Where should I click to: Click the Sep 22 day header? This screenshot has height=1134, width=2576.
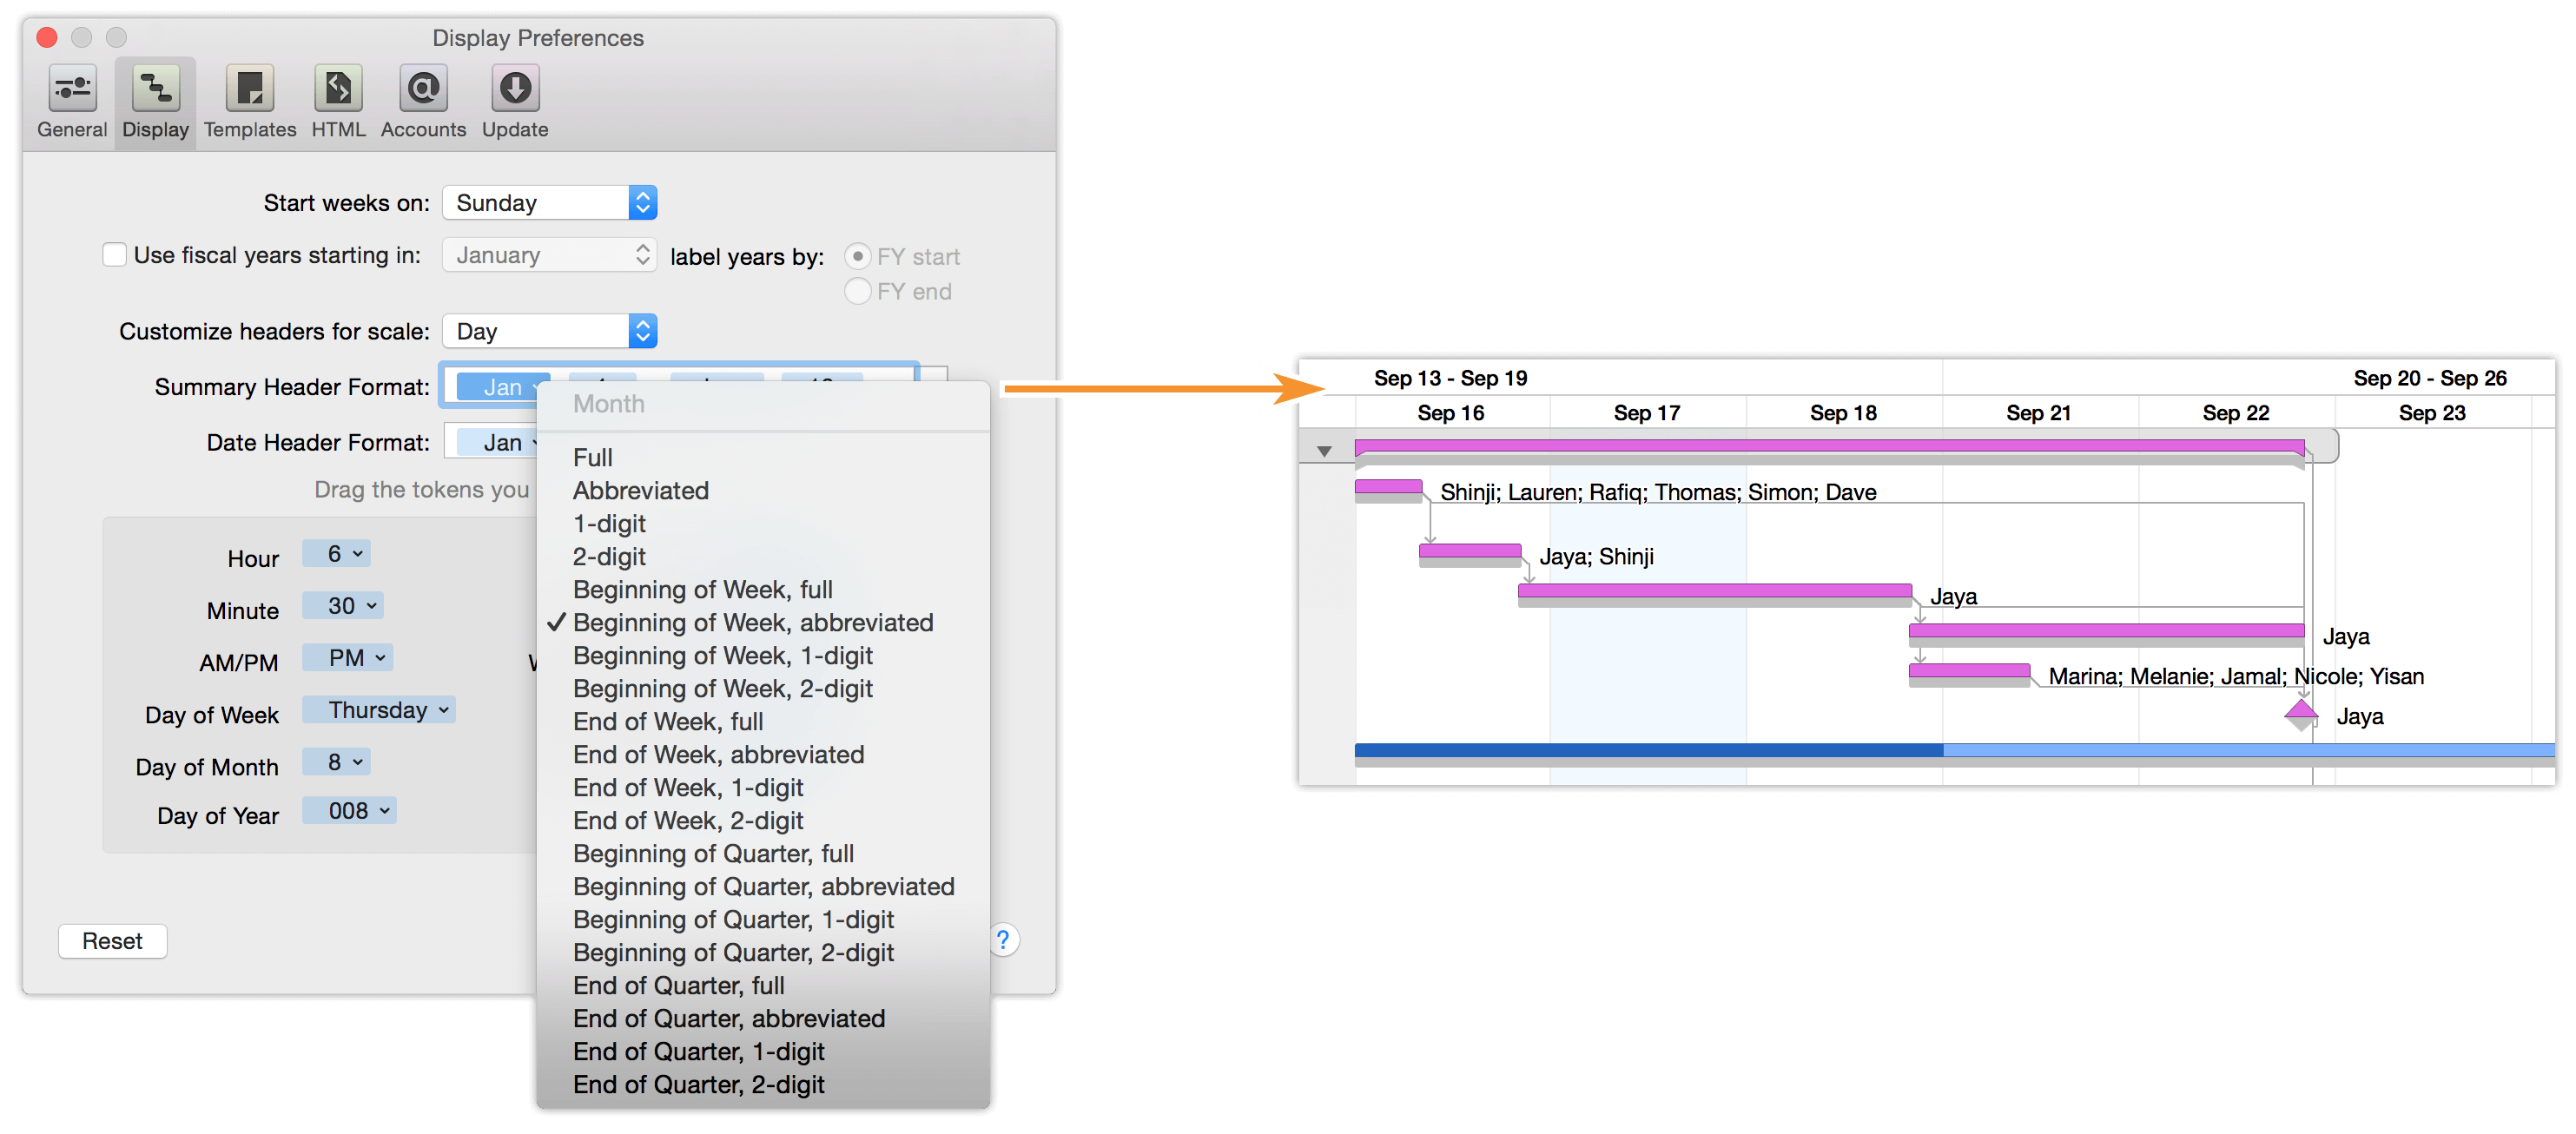coord(2235,413)
